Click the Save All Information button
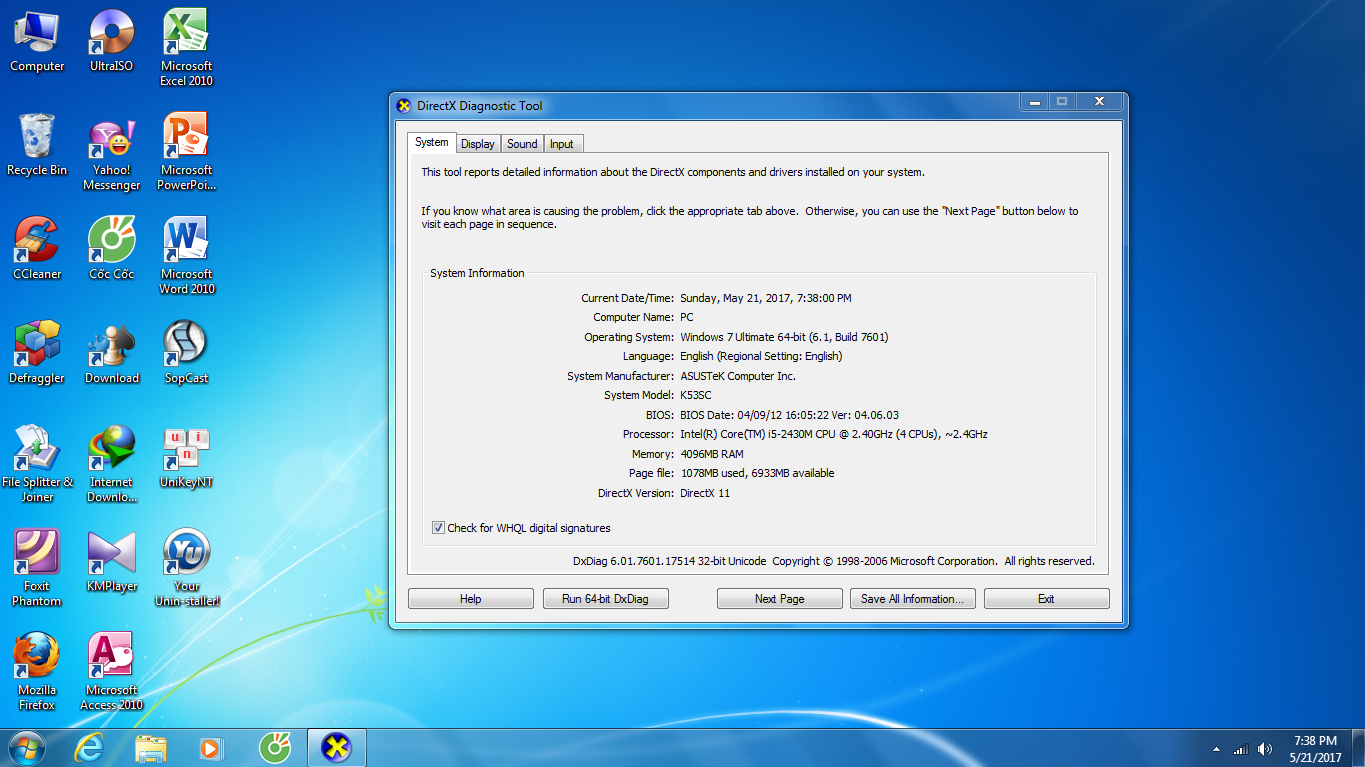 pos(912,599)
